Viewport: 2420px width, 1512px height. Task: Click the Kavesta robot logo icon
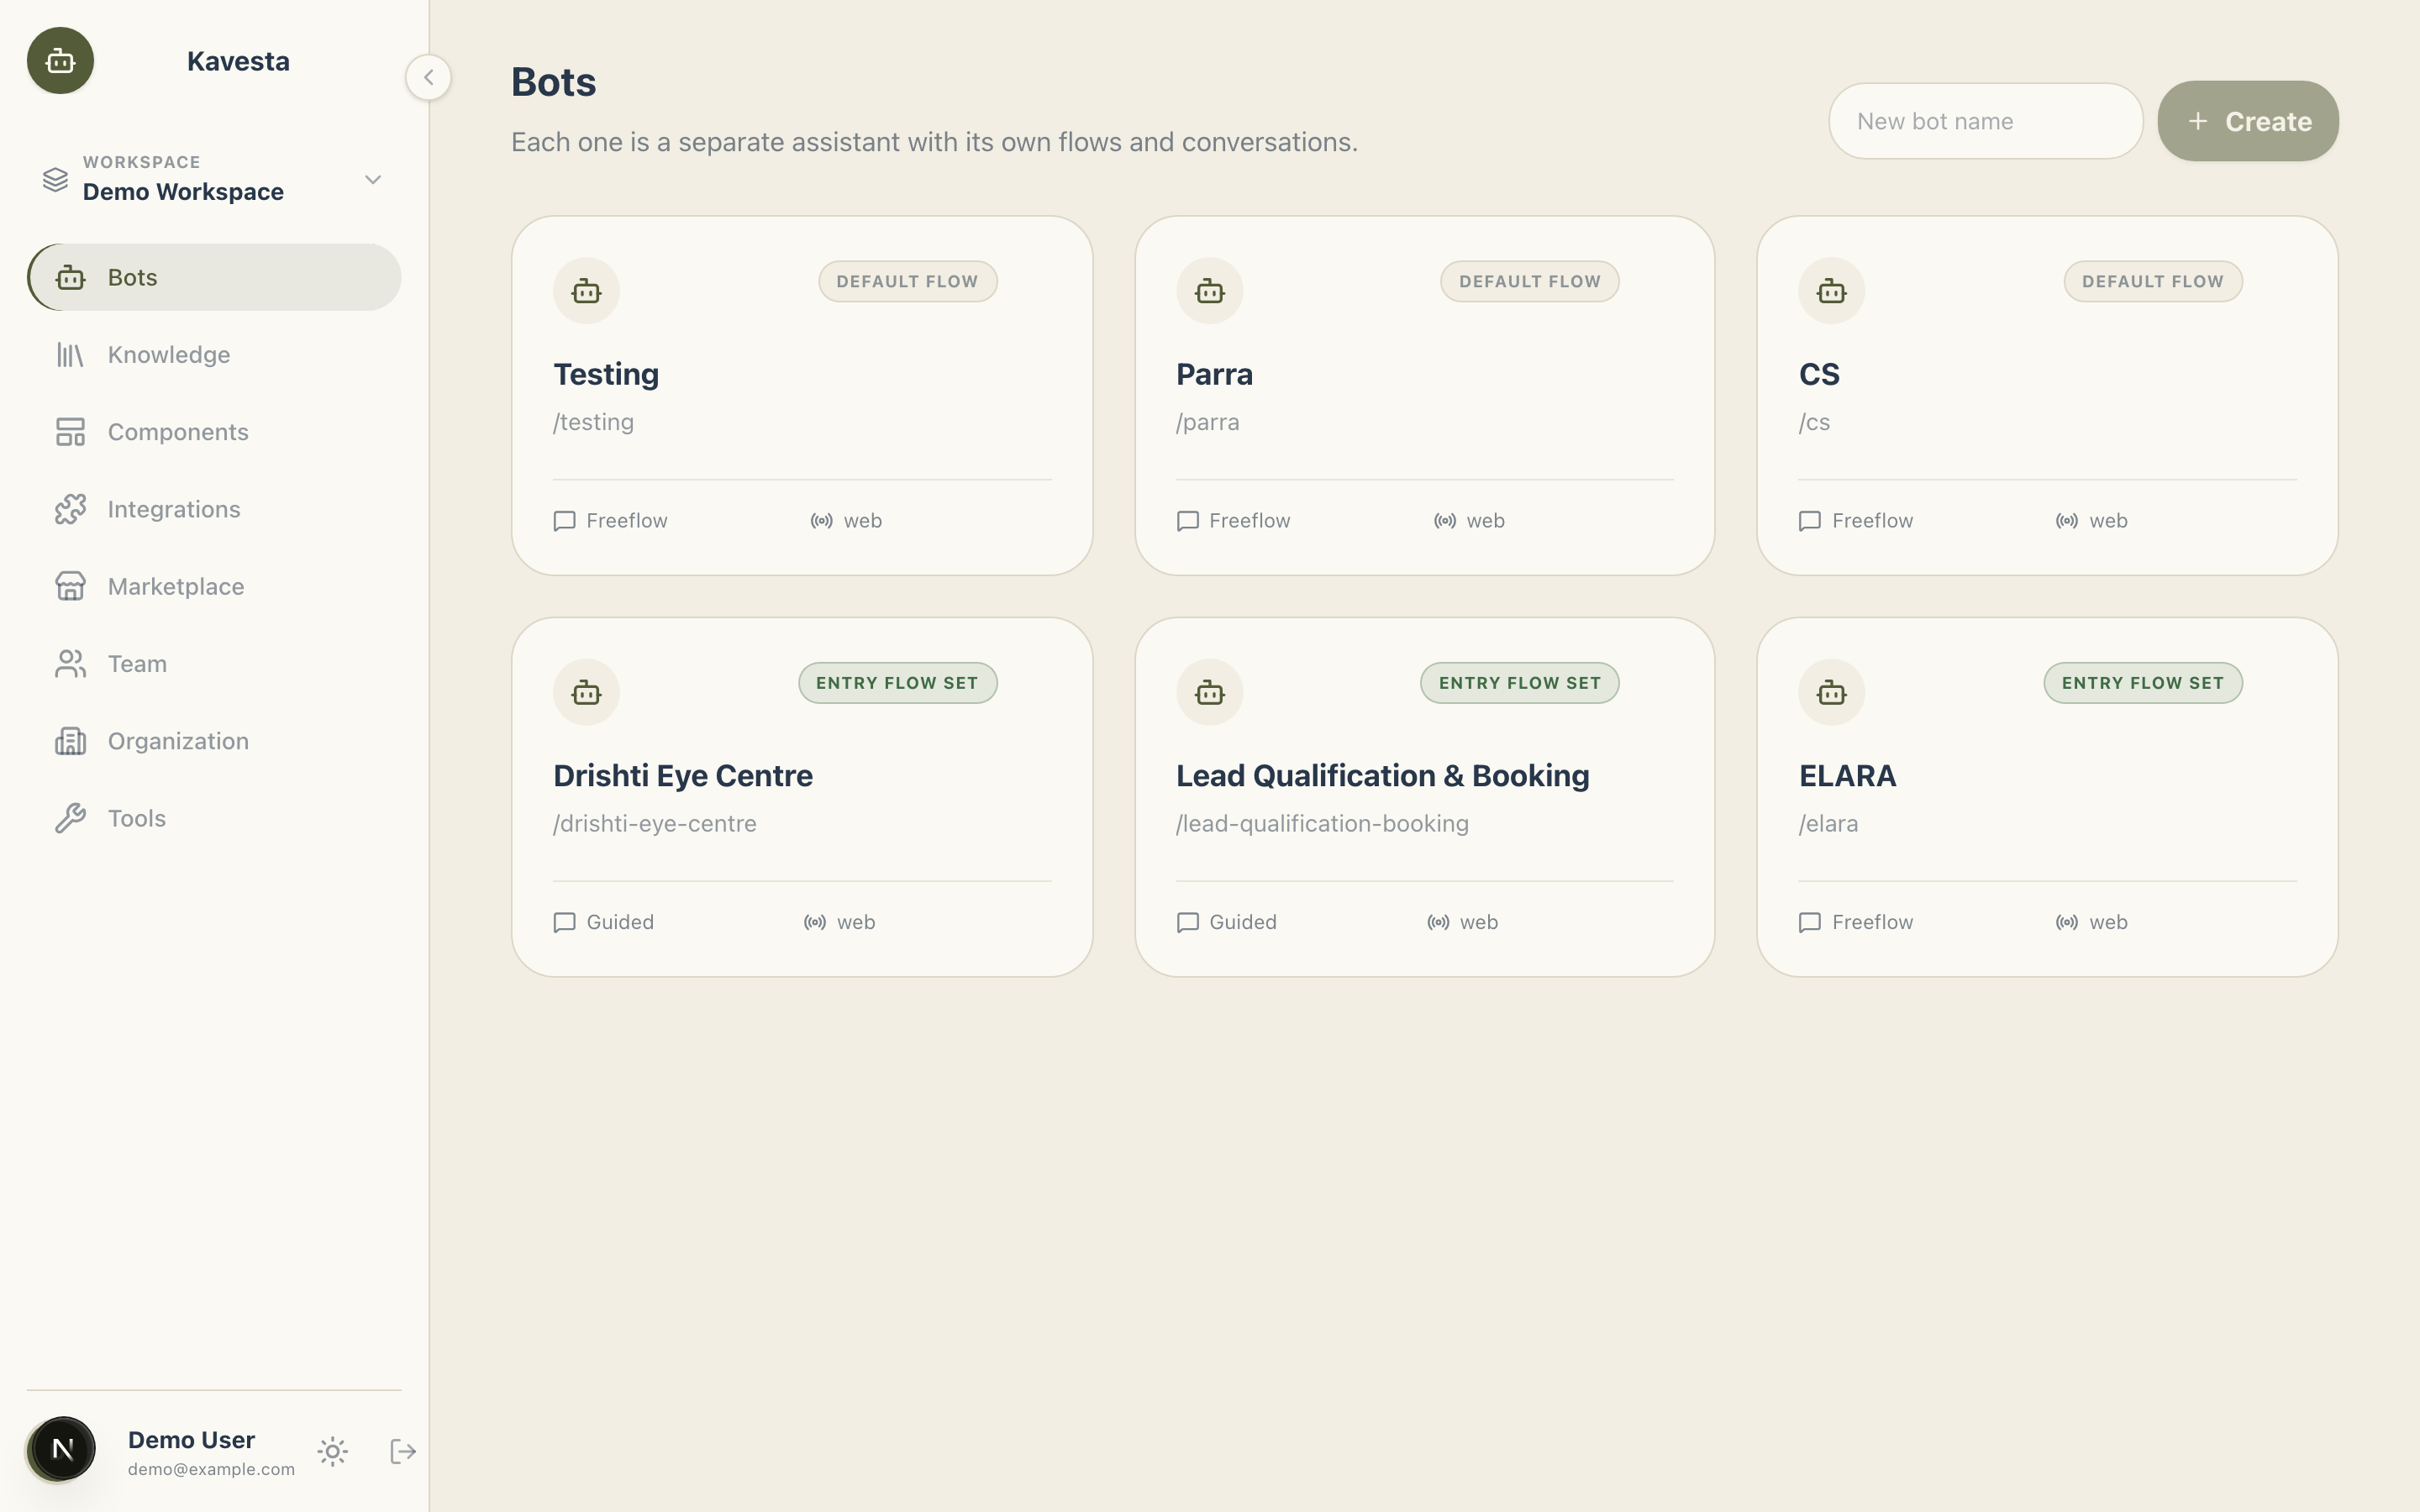point(60,61)
